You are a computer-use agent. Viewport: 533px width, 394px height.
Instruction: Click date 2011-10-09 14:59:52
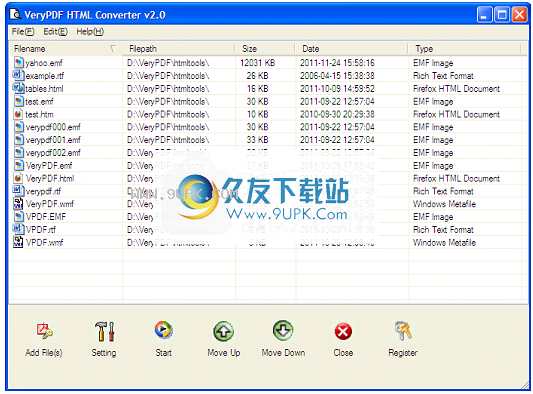click(337, 89)
